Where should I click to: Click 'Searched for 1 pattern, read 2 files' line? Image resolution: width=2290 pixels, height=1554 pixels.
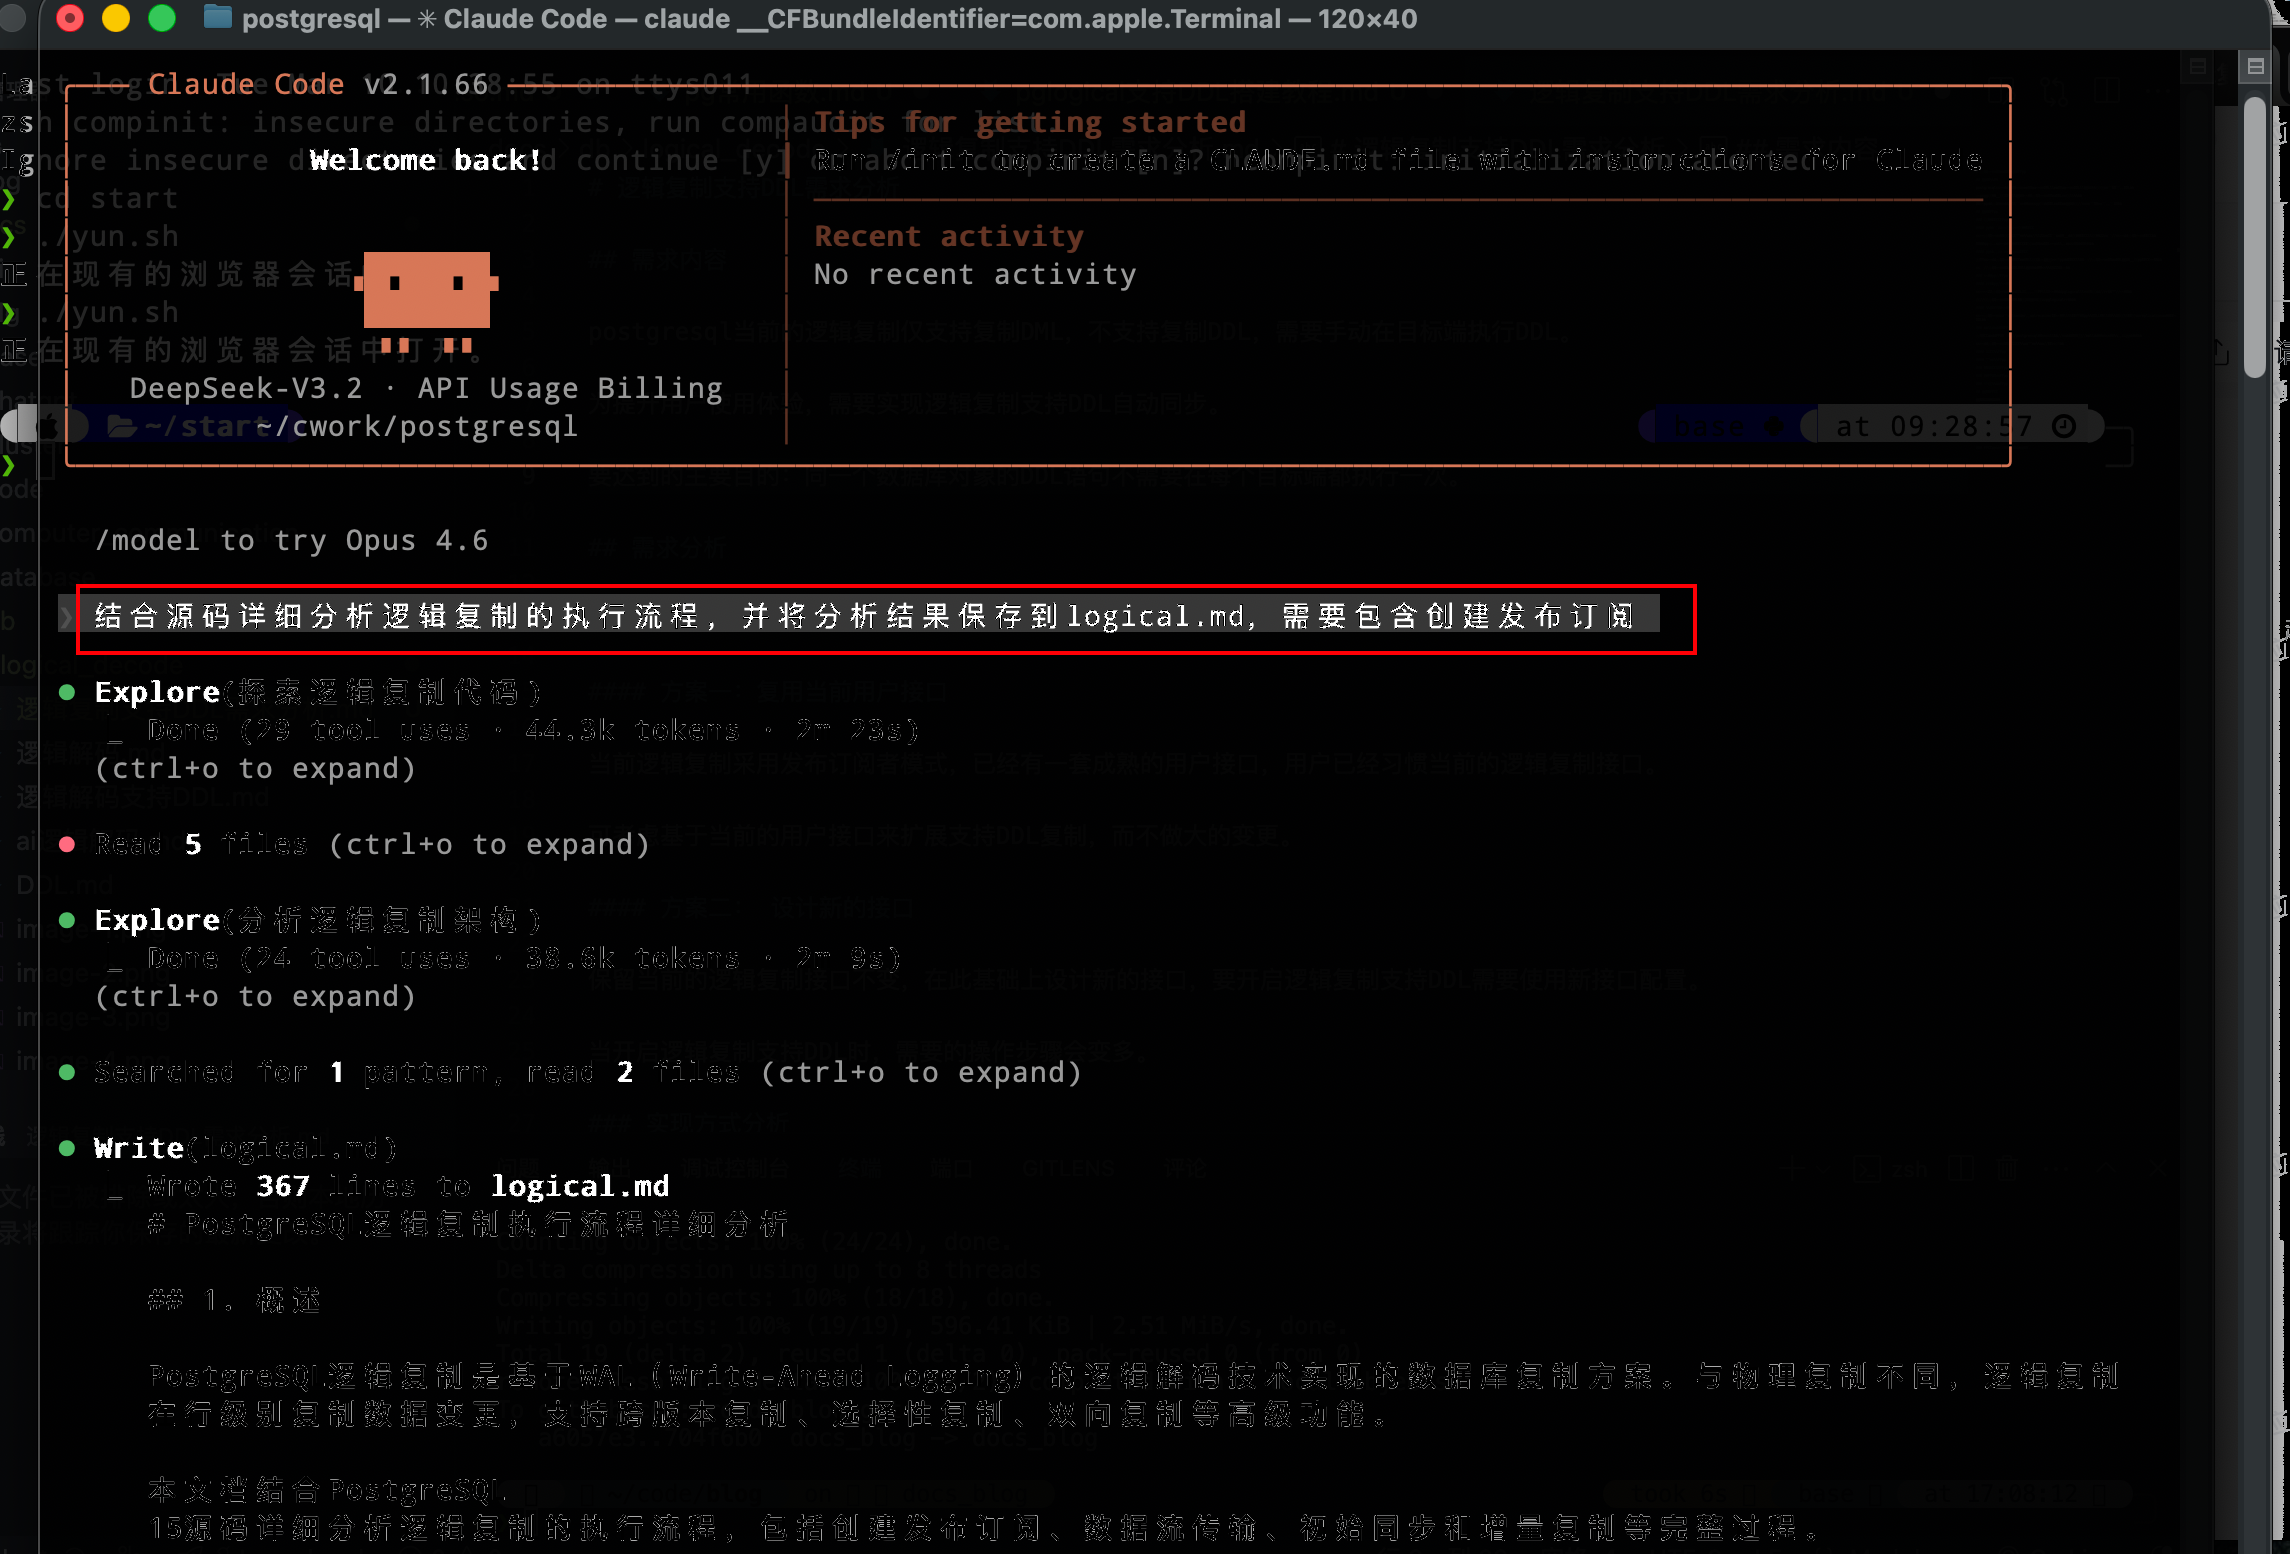tap(588, 1072)
